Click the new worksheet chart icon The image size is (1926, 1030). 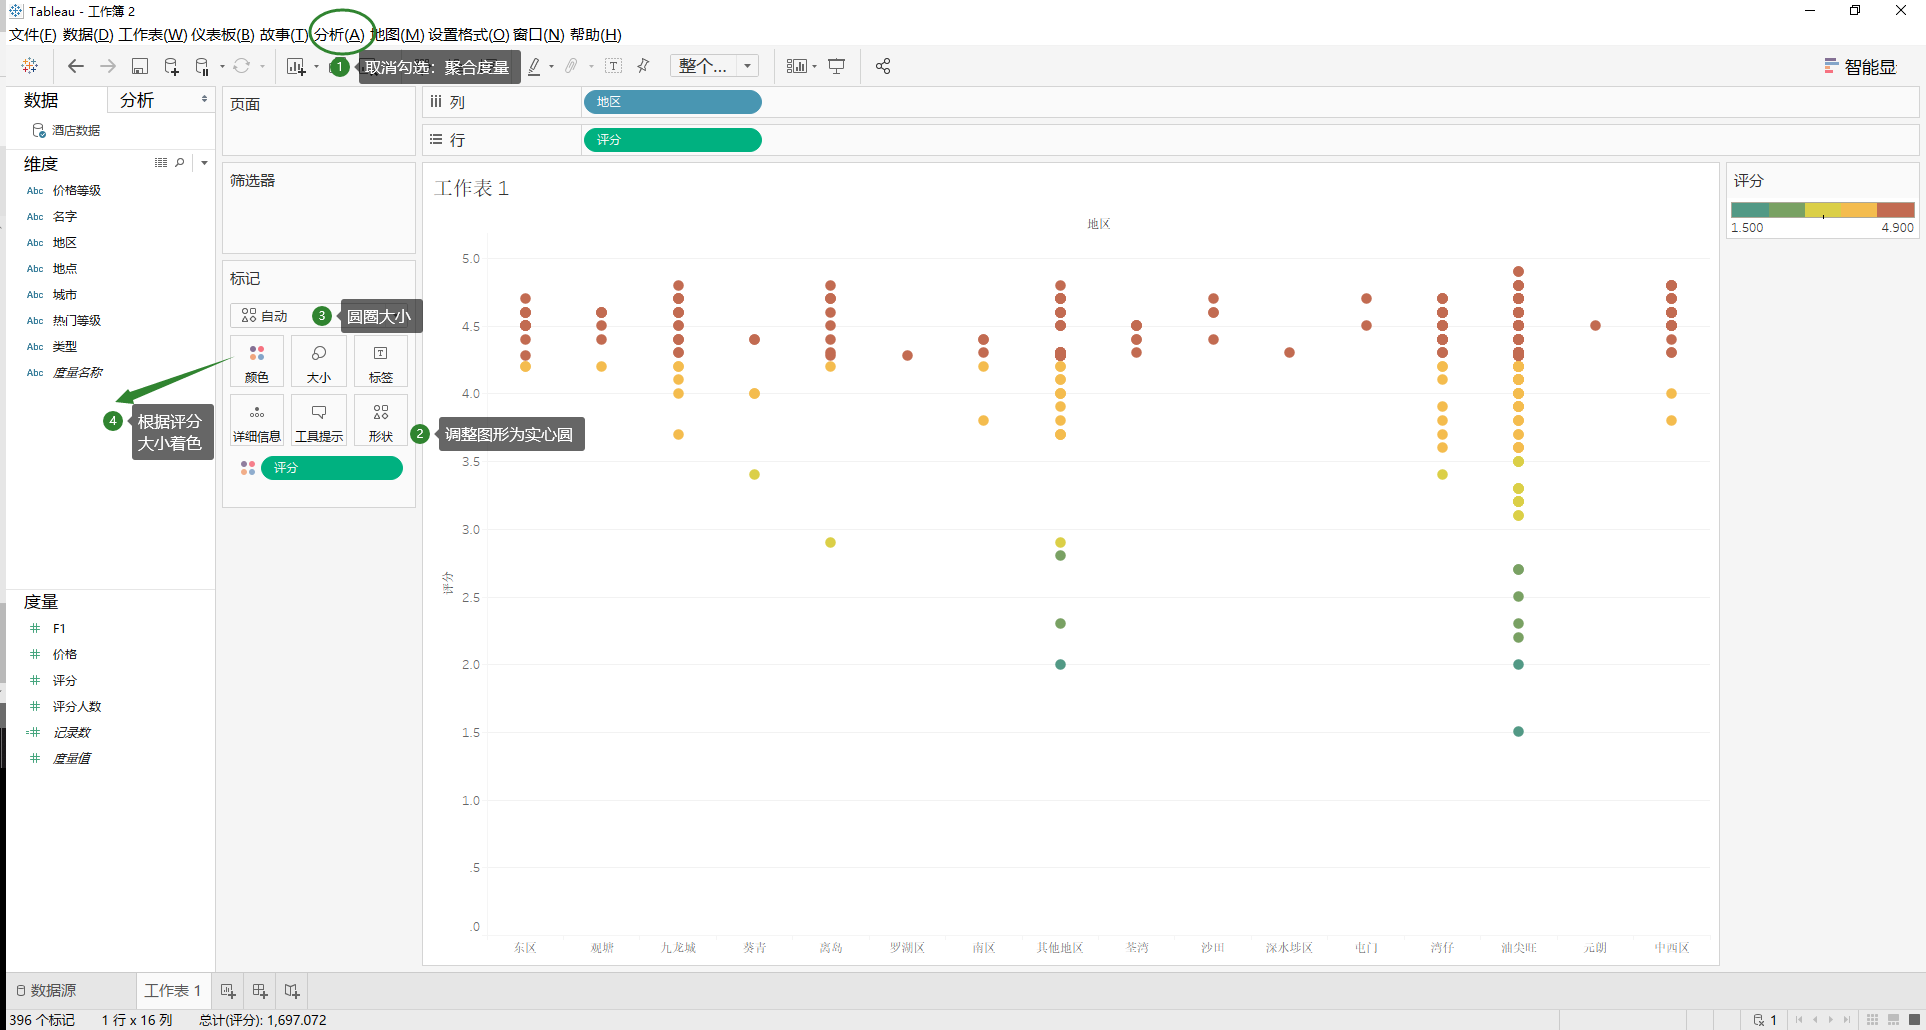[x=296, y=66]
